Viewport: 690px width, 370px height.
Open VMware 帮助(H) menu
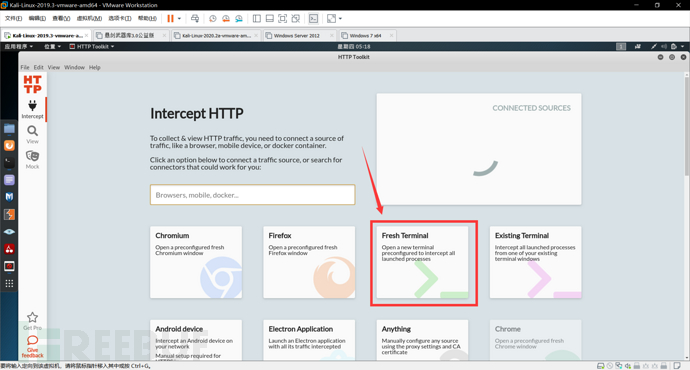coord(147,18)
